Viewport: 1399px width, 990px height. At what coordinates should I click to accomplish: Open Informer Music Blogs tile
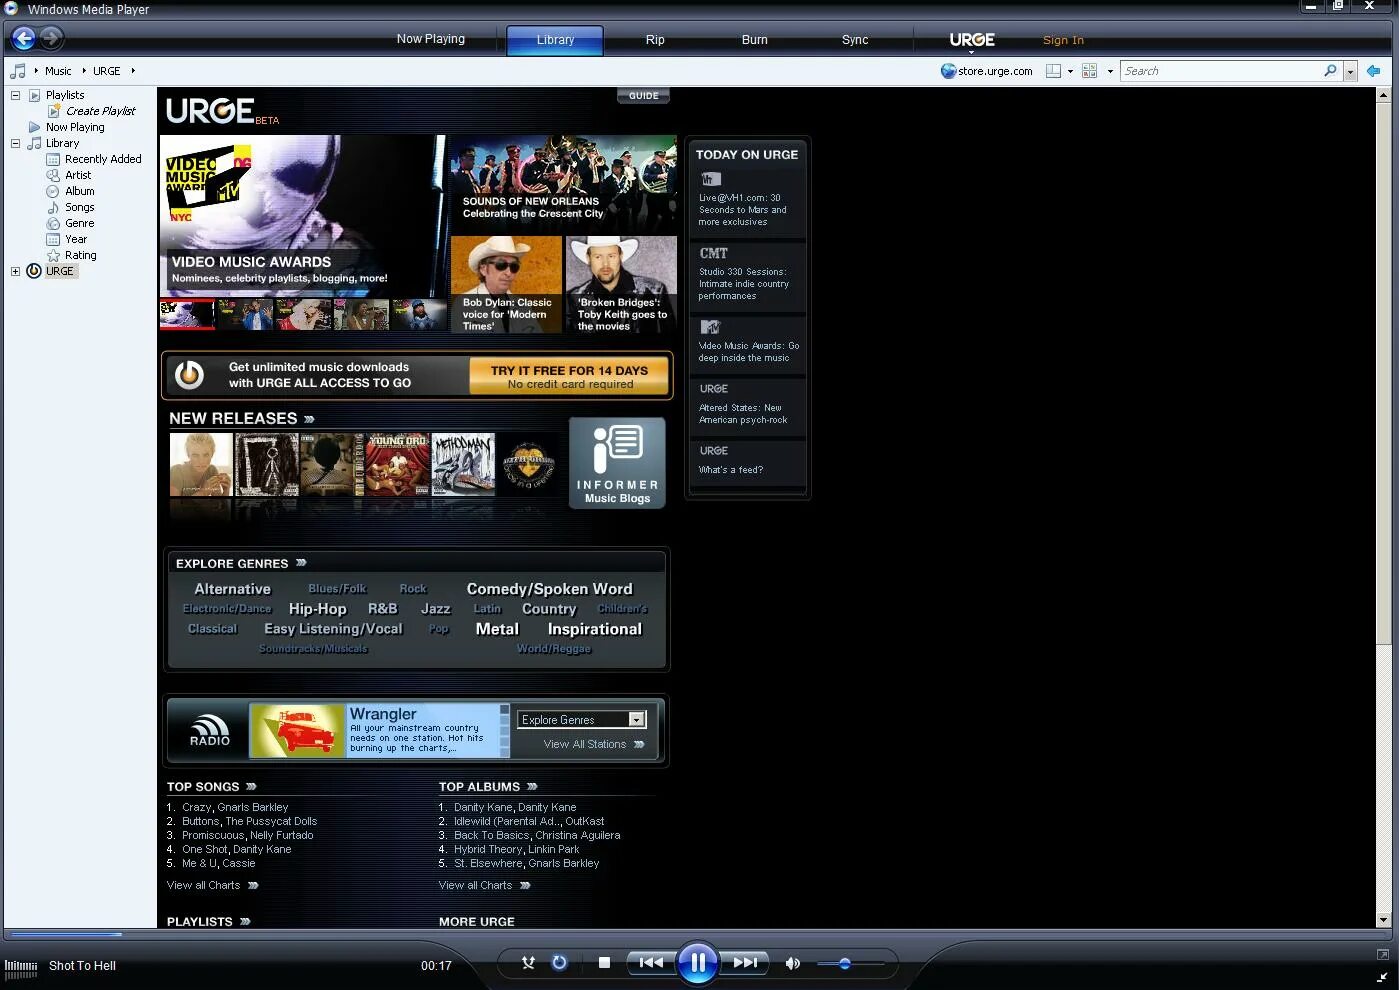[617, 463]
